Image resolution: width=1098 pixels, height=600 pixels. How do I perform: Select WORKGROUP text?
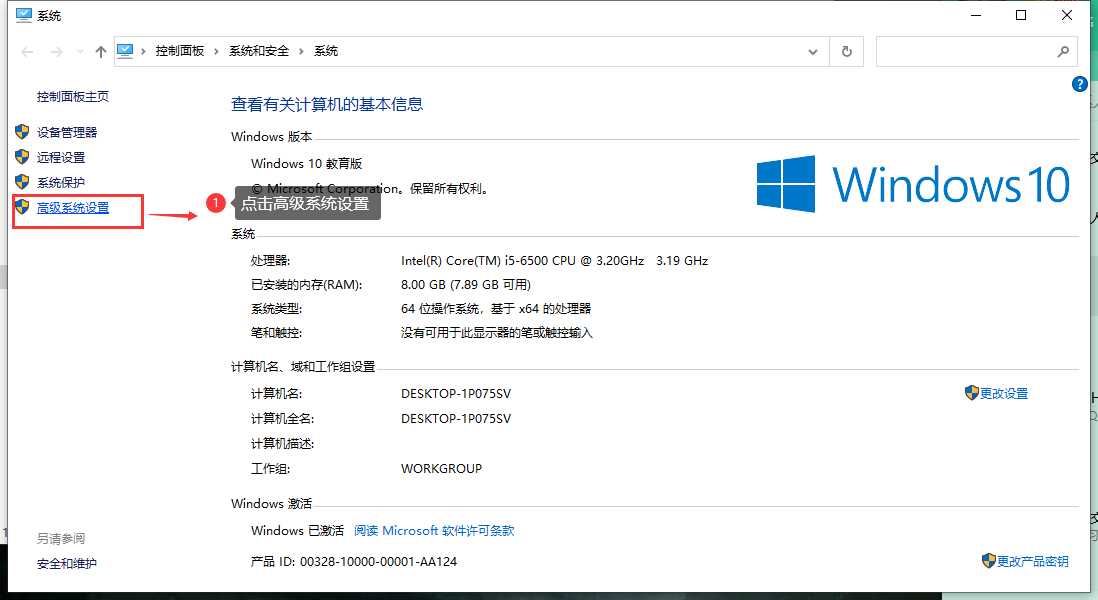[x=441, y=468]
